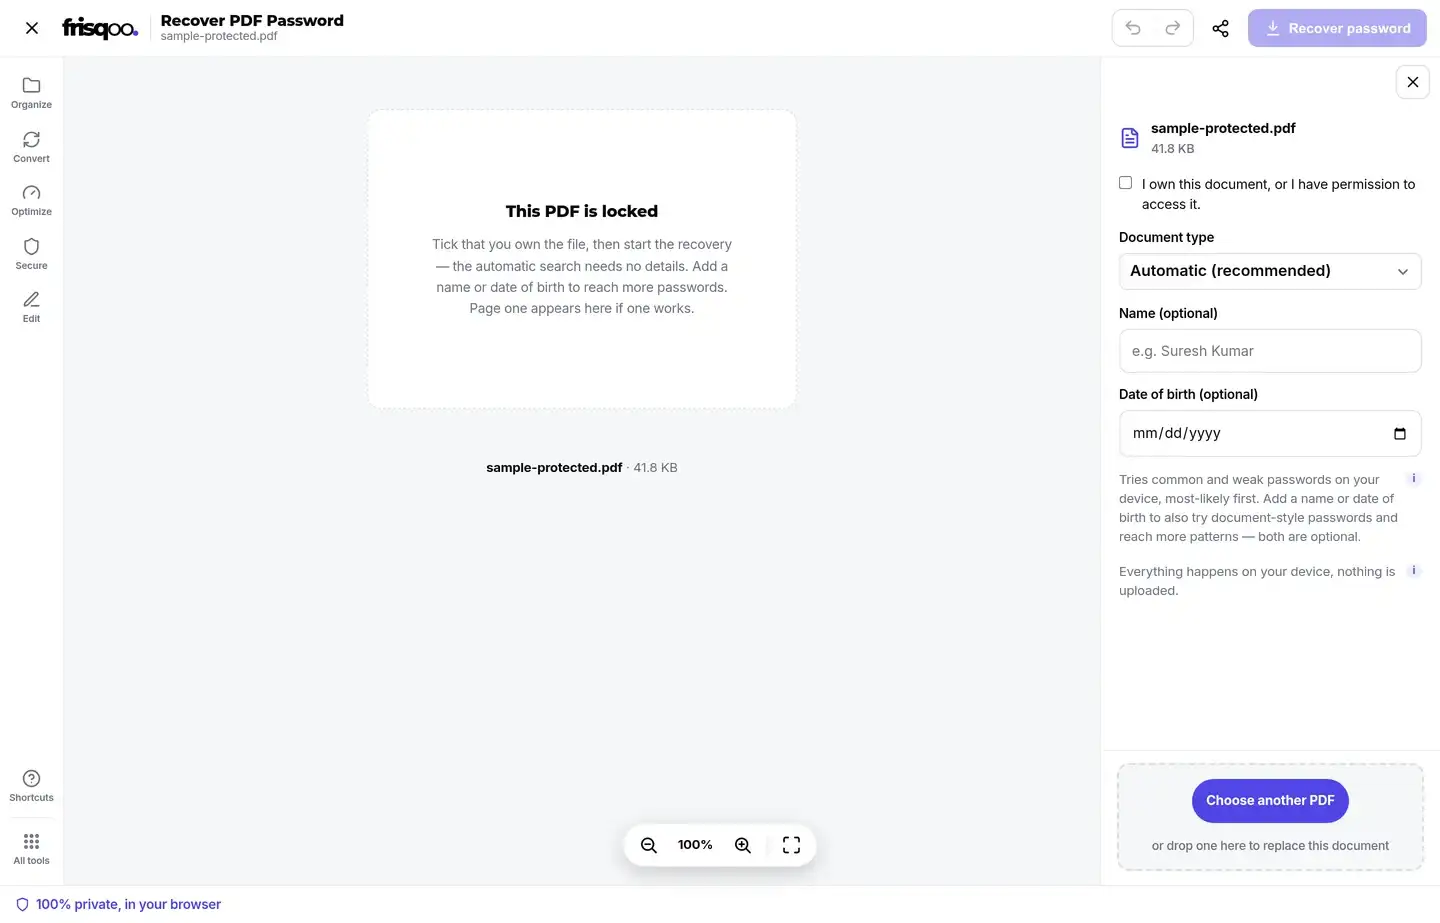Viewport: 1440px width, 923px height.
Task: Open the Edit tools in sidebar
Action: coord(31,307)
